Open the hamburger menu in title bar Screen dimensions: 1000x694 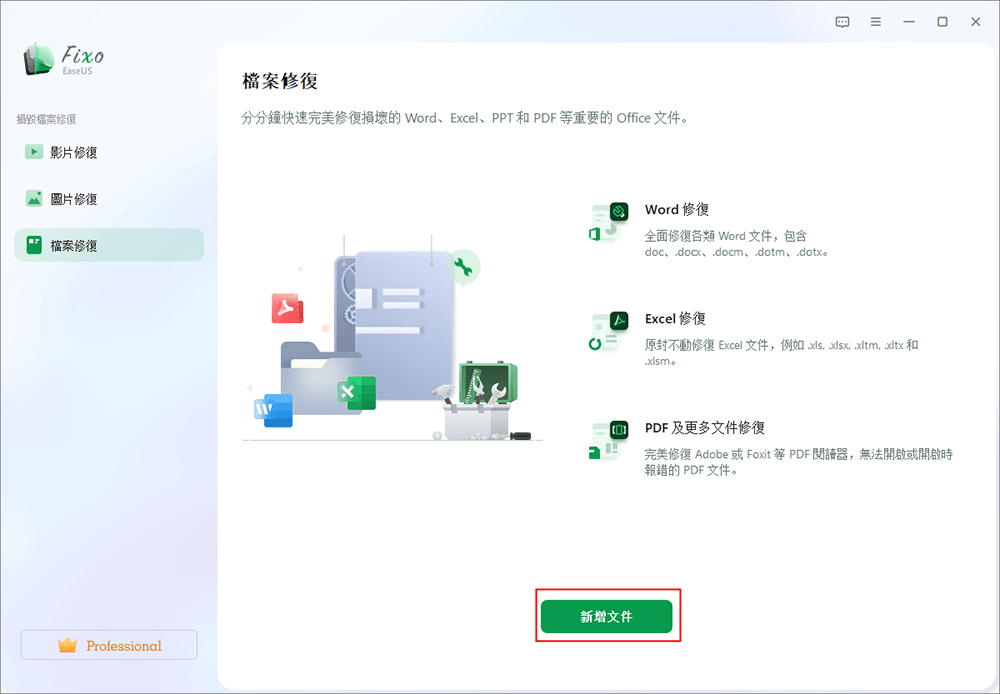876,22
